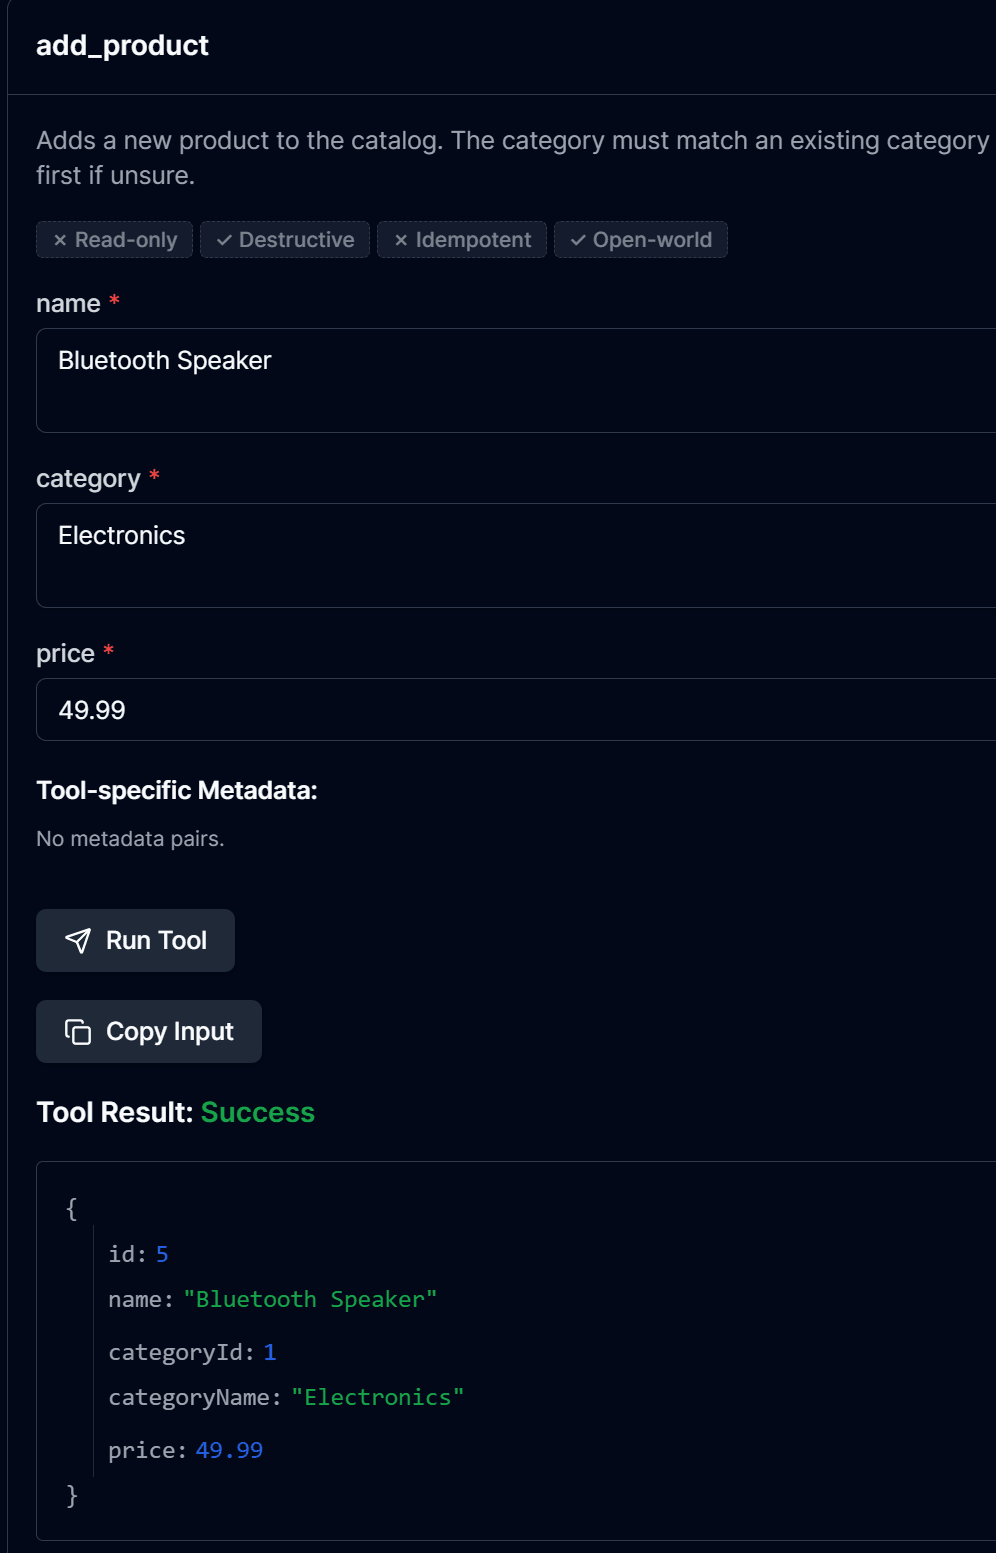
Task: Click the x icon in Read-only badge
Action: pyautogui.click(x=60, y=240)
